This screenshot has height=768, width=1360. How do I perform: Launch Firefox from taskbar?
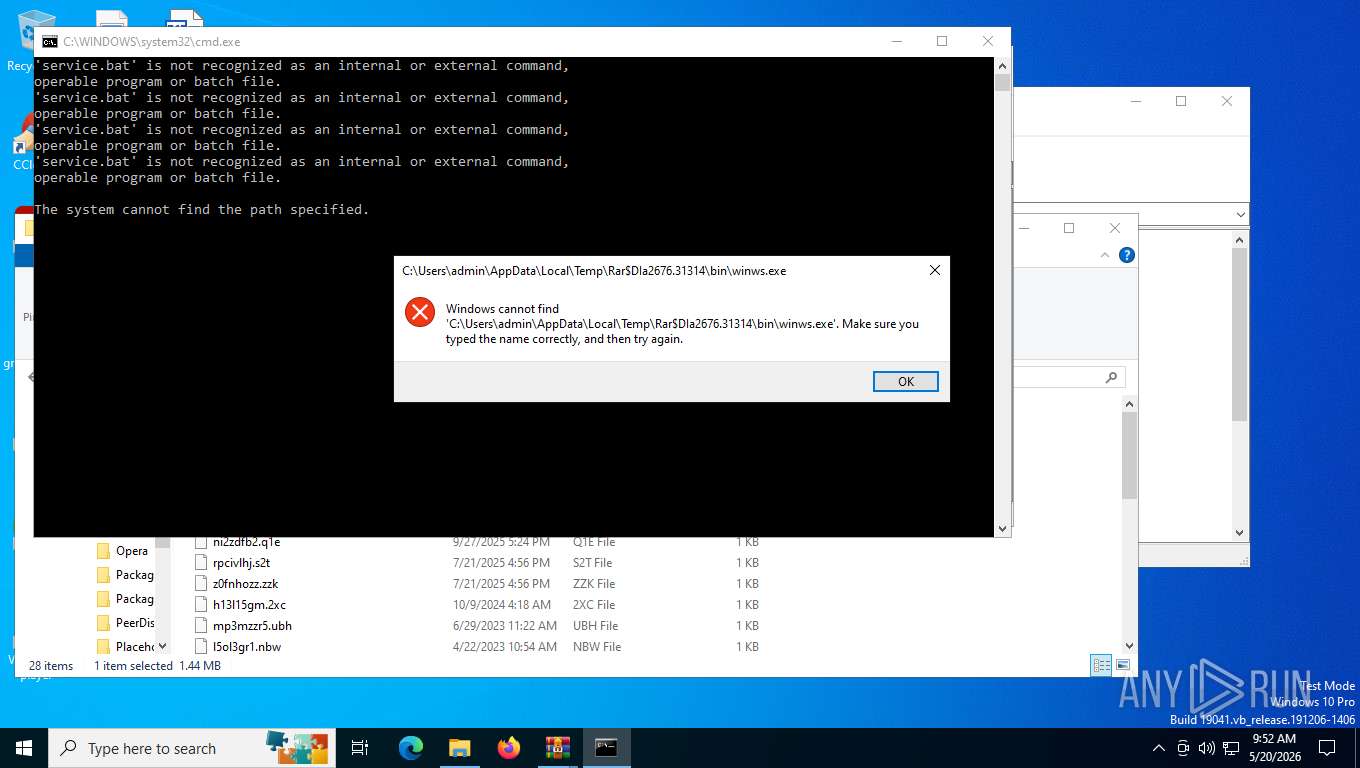click(x=509, y=748)
